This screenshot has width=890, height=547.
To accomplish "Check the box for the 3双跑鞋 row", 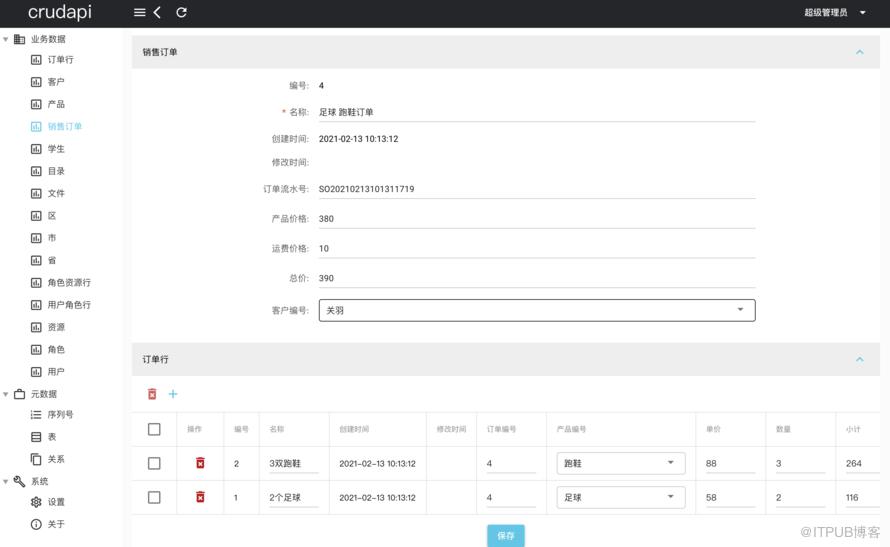I will (154, 464).
